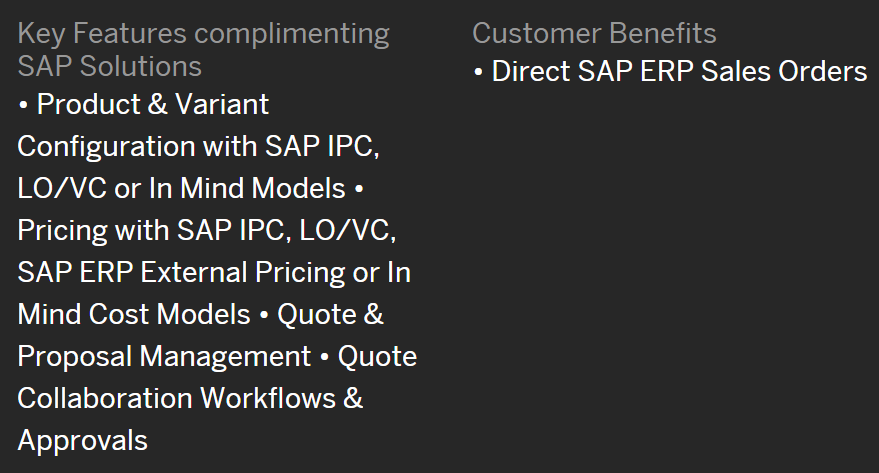Click the "Key Features complimenting" heading line
The width and height of the screenshot is (879, 473).
click(203, 34)
